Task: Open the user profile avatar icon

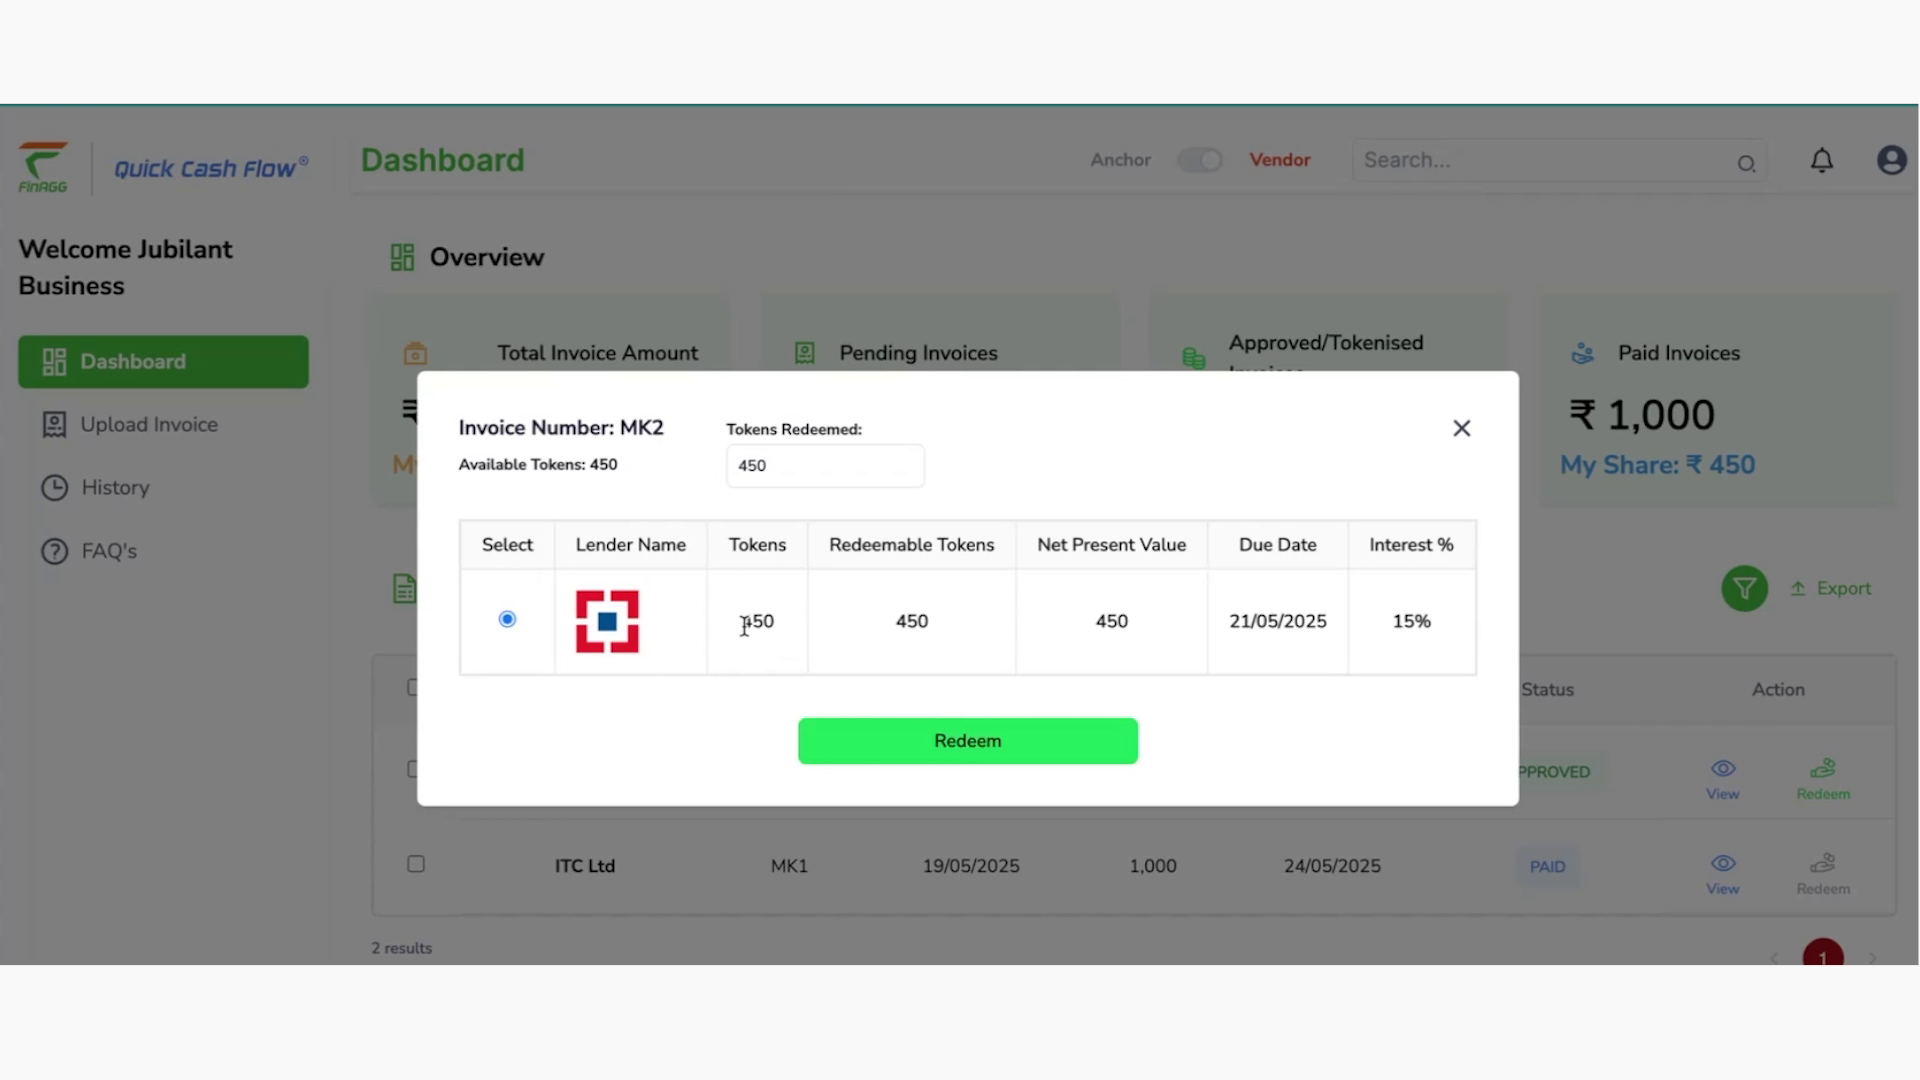Action: [x=1891, y=160]
